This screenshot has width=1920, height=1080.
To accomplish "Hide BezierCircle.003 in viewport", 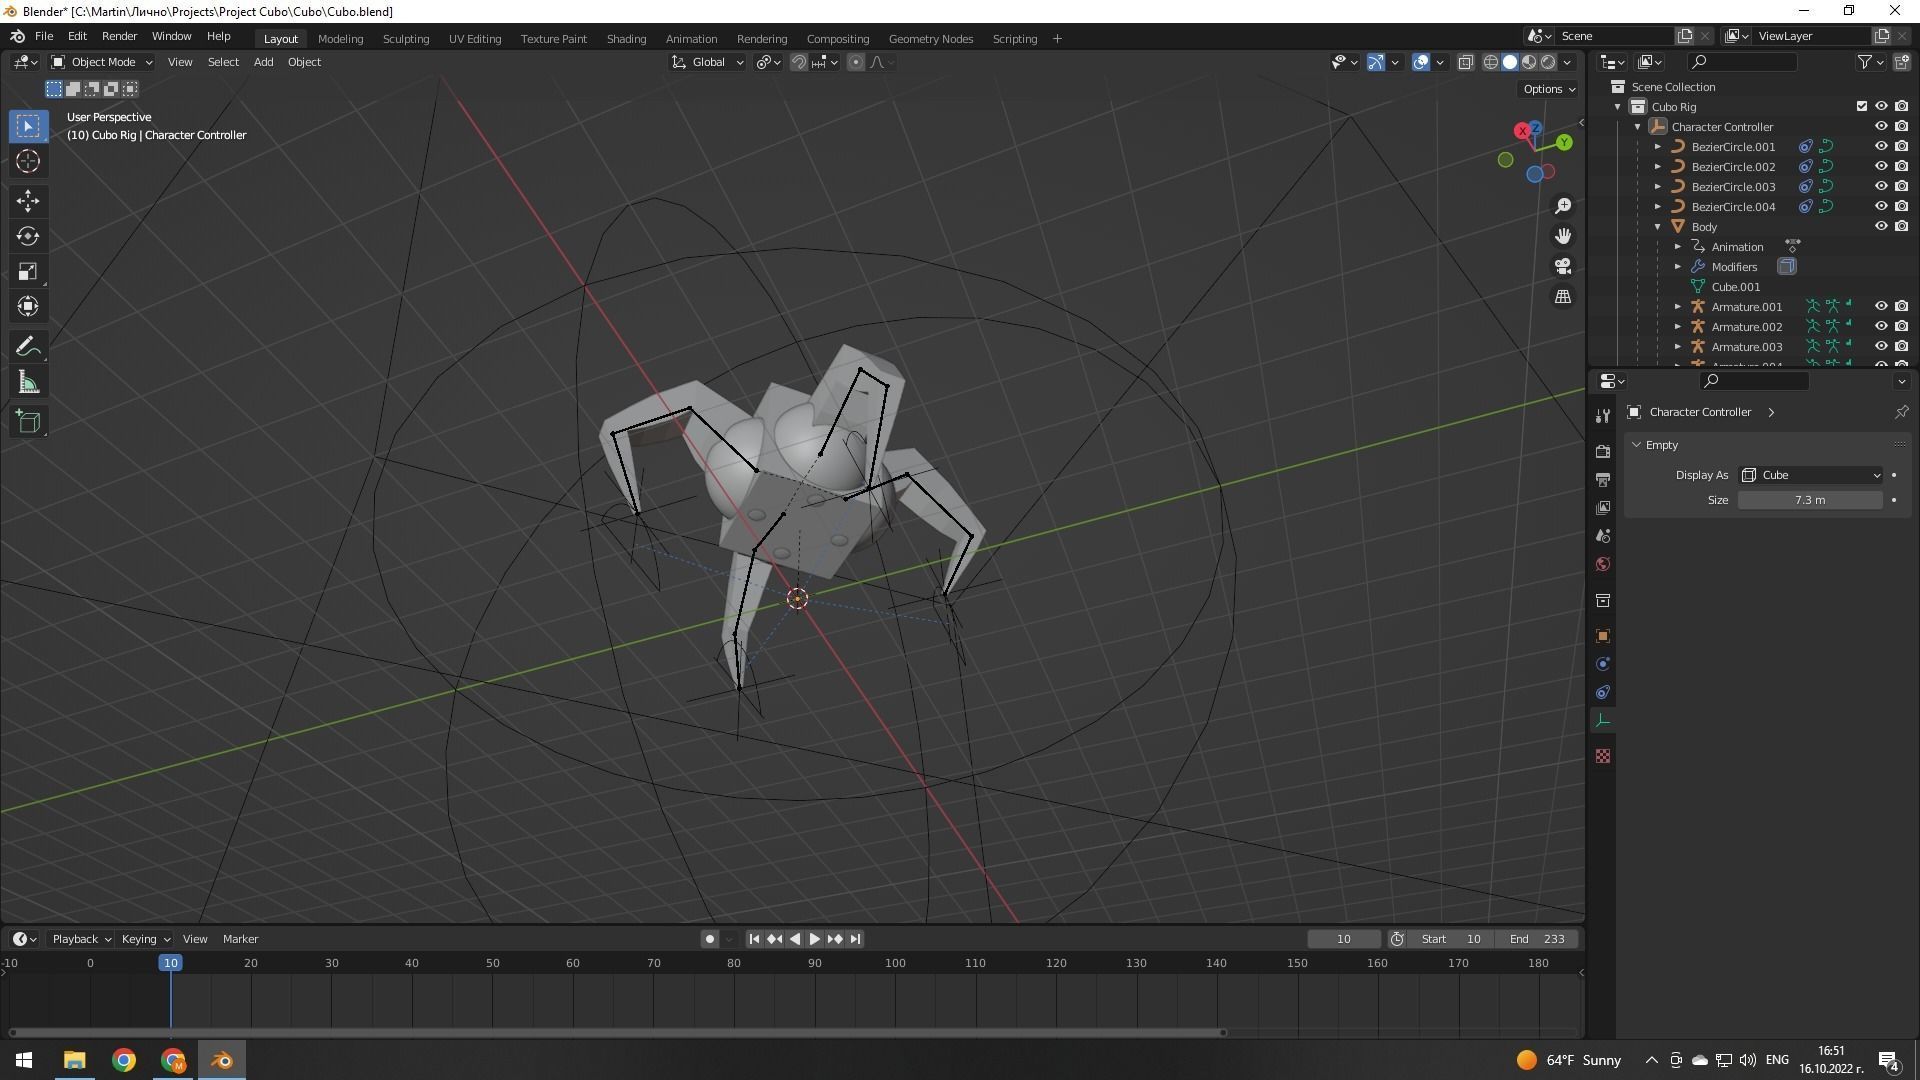I will pos(1880,187).
